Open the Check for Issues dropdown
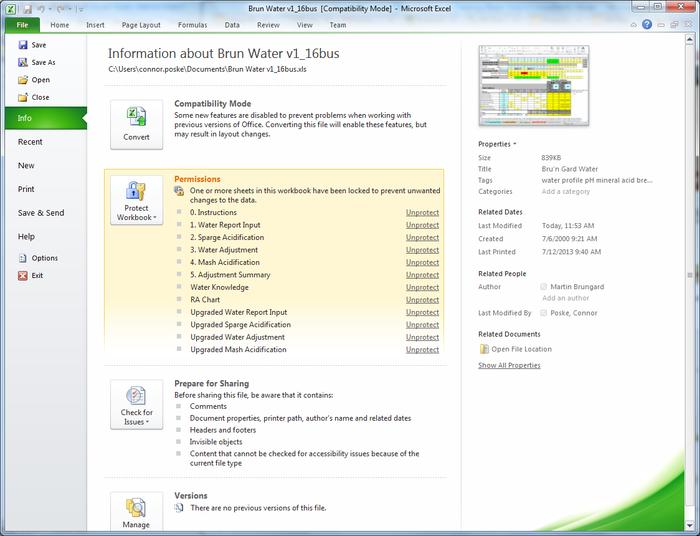The image size is (700, 536). click(x=137, y=405)
